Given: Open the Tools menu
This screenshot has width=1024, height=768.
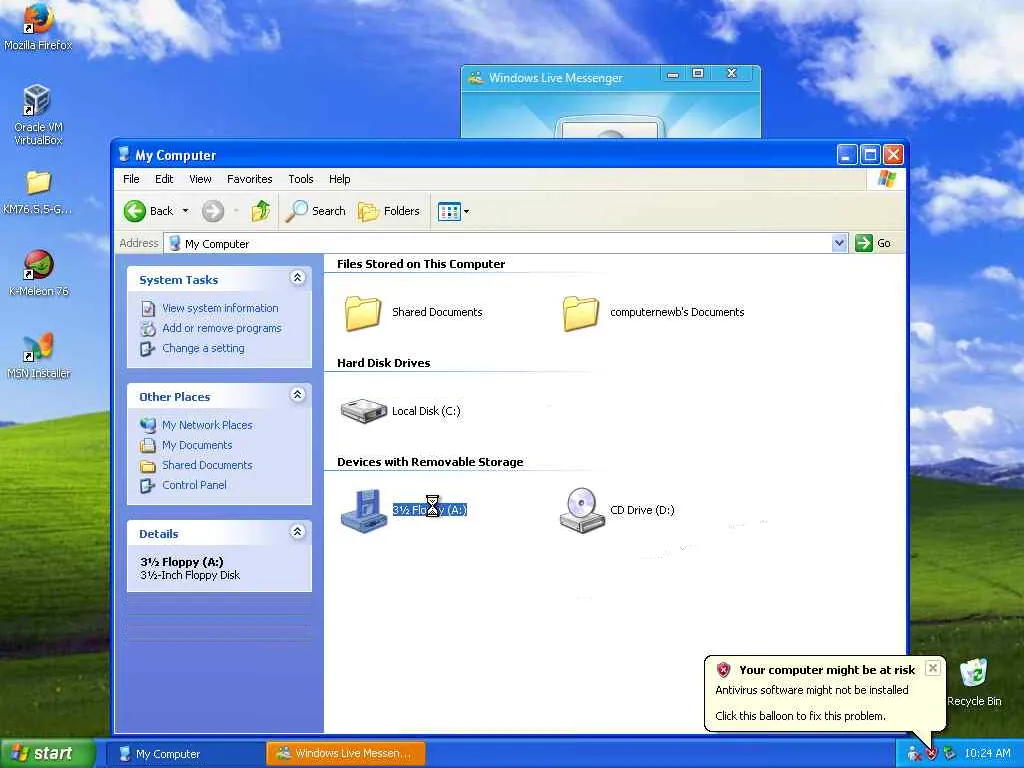Looking at the screenshot, I should click(301, 179).
